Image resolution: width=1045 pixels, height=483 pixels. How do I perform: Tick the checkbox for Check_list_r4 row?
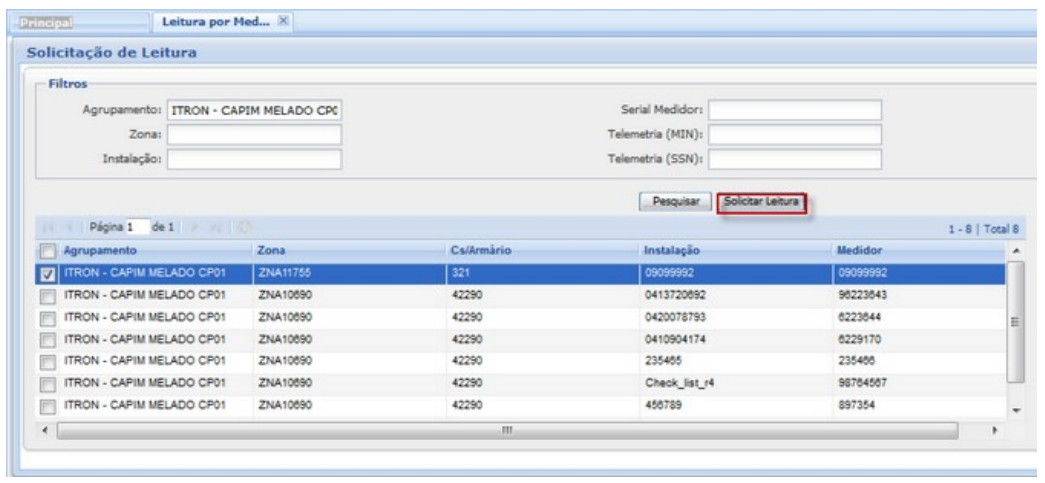coord(47,382)
